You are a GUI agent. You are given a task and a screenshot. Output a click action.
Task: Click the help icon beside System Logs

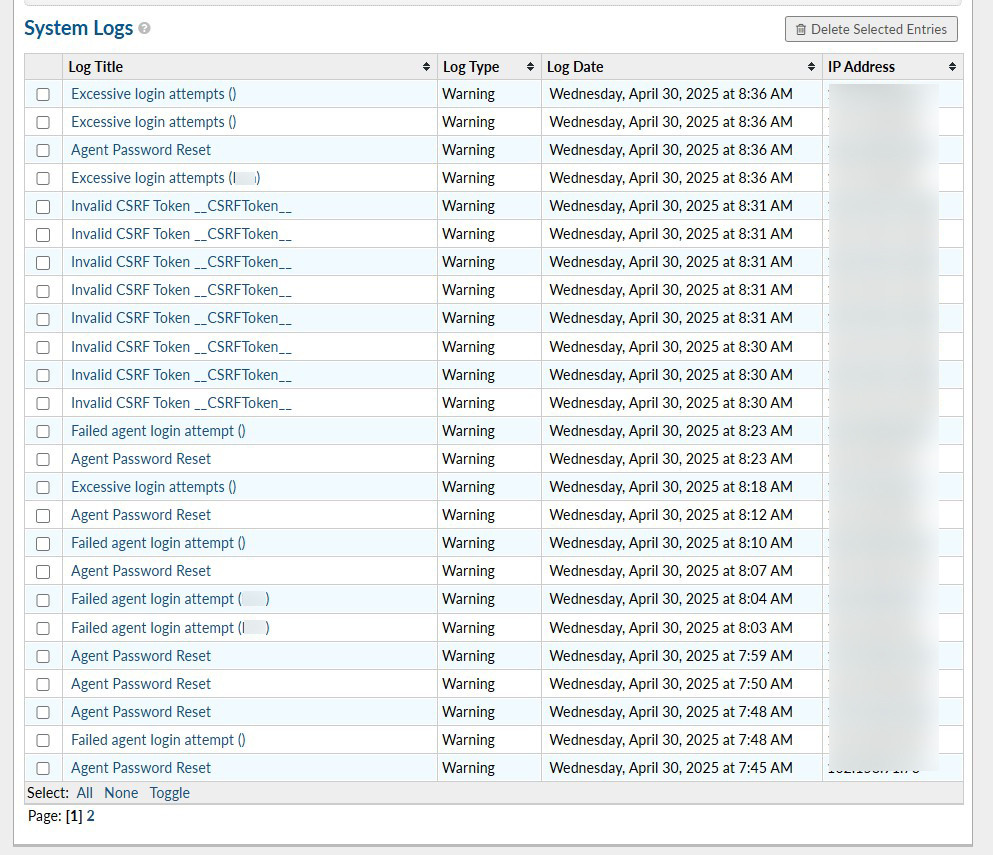(145, 29)
